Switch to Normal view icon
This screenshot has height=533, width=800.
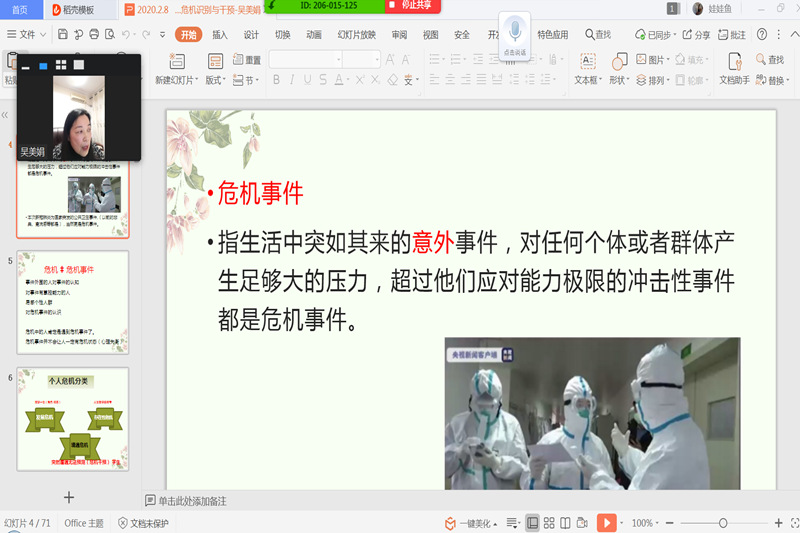tap(532, 523)
